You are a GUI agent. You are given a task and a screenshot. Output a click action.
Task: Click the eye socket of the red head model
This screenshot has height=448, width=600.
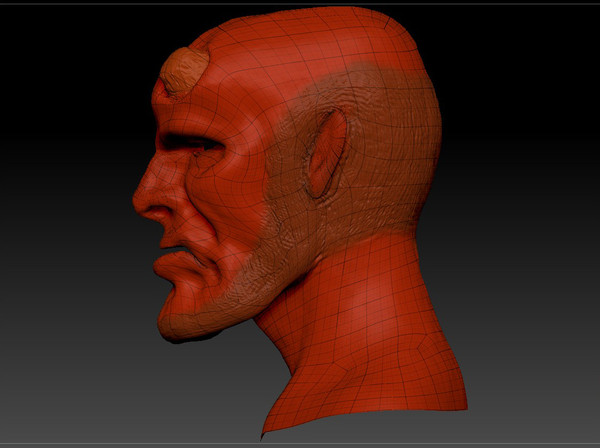click(193, 143)
